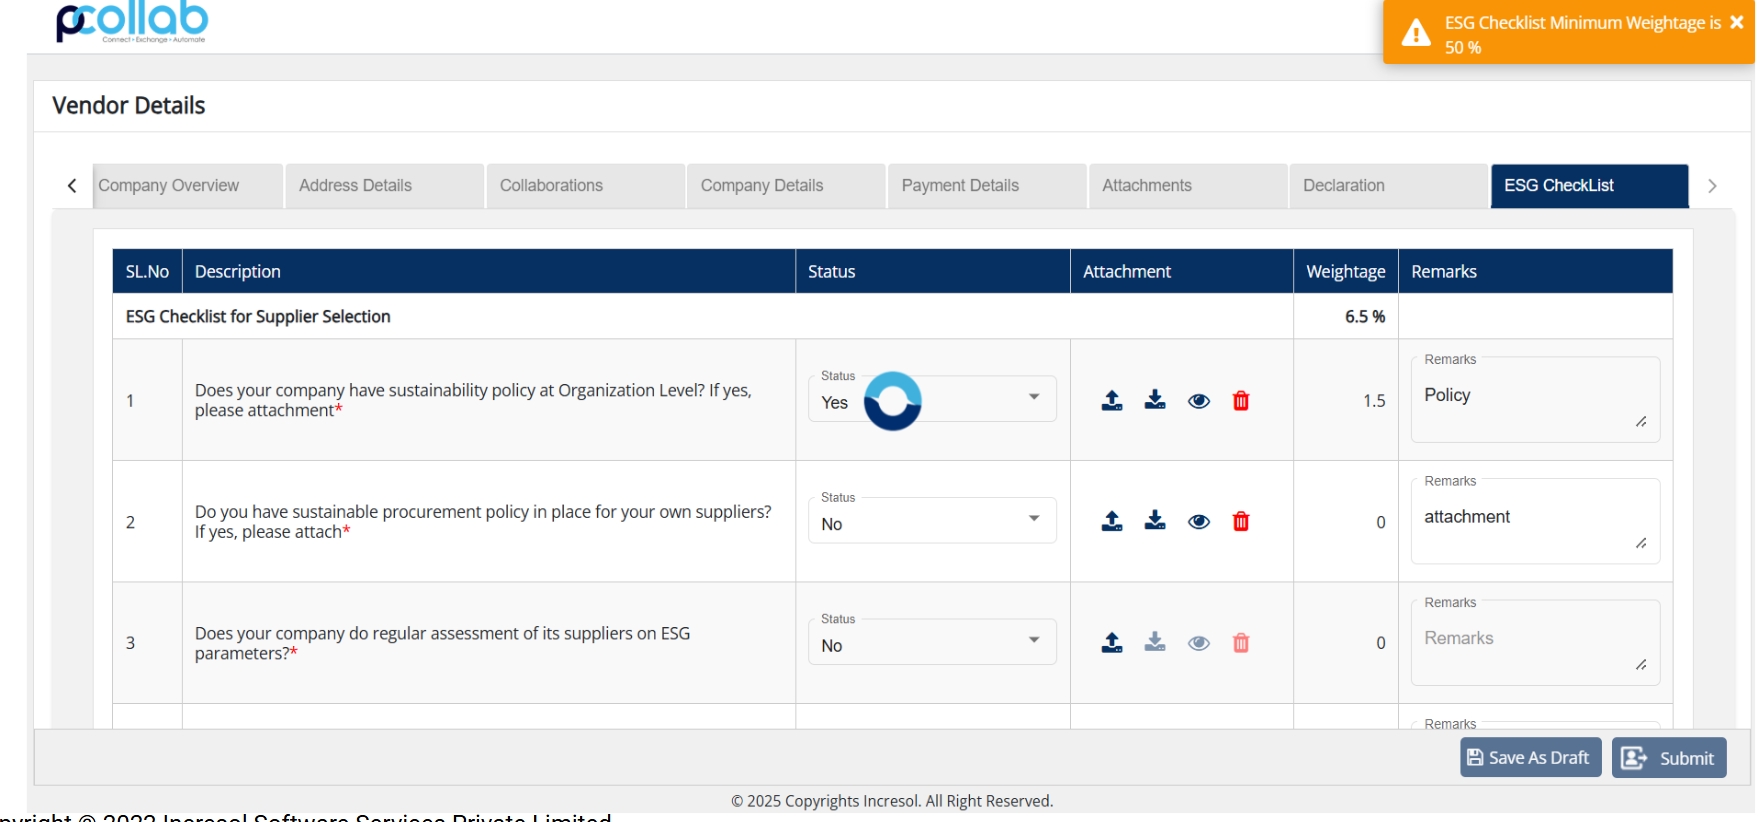Upload attachment for sustainable procurement row 2
The image size is (1763, 822).
(x=1111, y=522)
